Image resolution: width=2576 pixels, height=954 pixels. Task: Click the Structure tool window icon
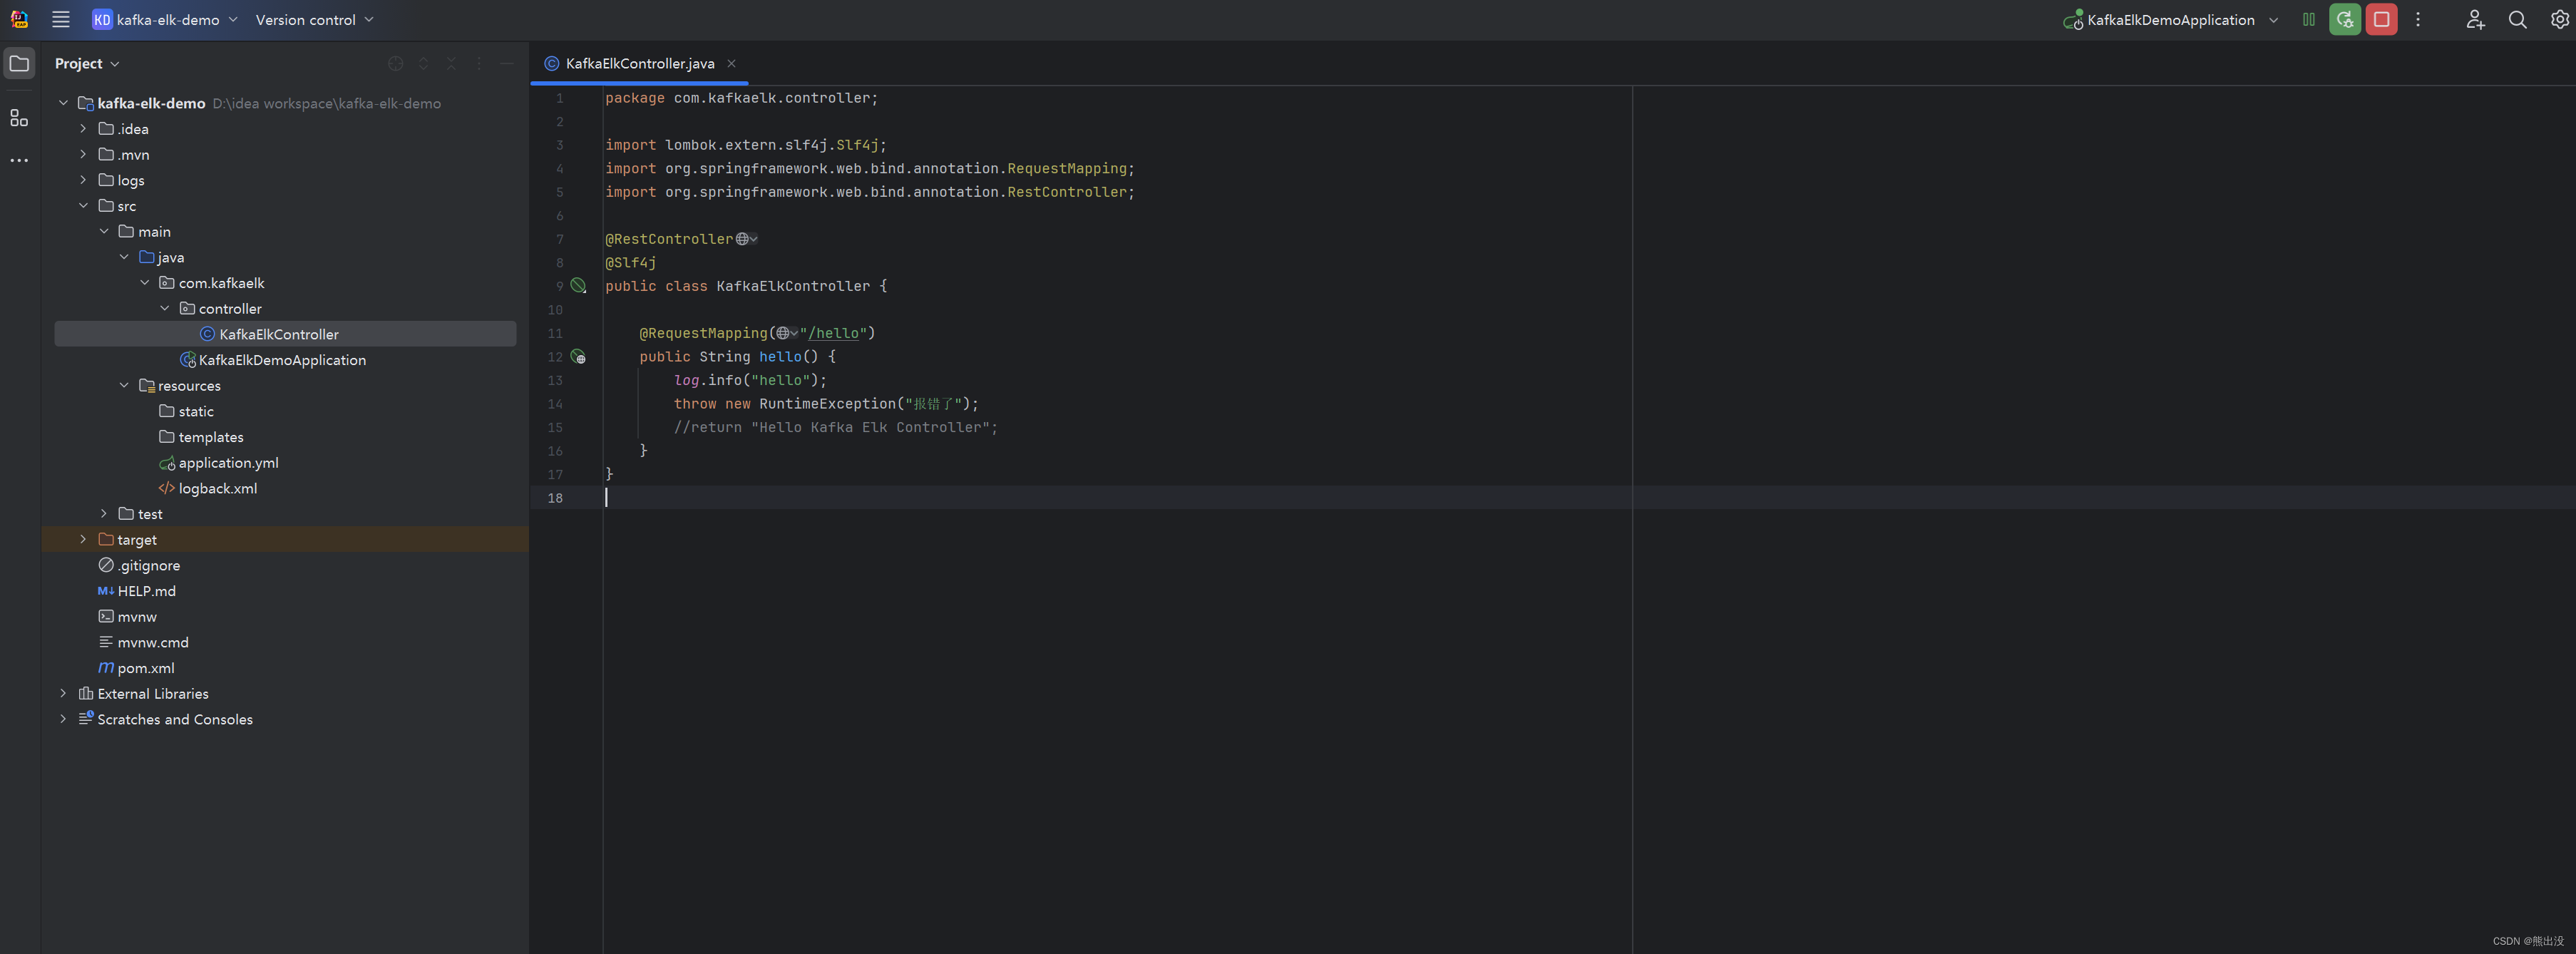click(19, 118)
